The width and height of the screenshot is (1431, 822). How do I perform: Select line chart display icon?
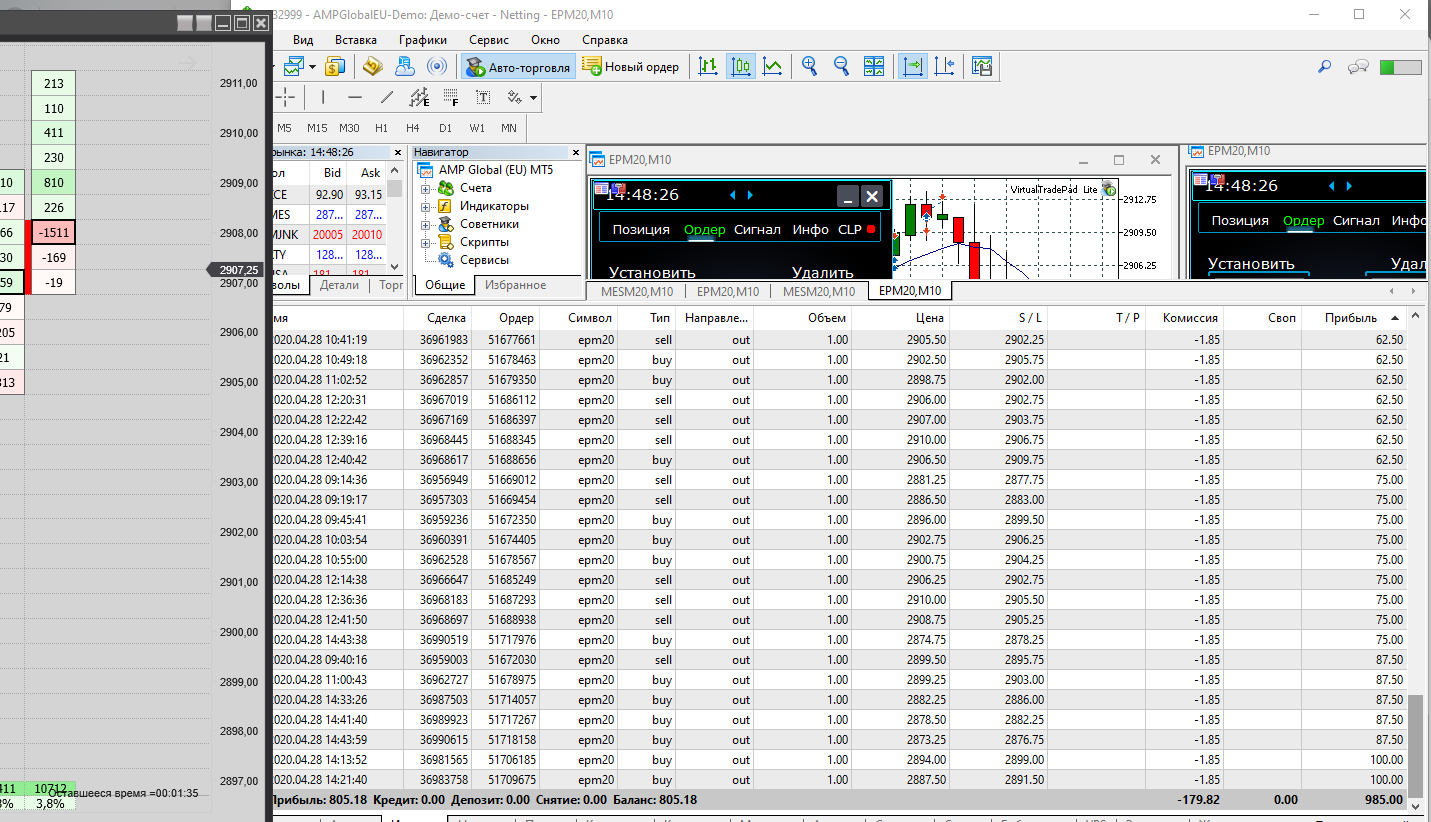pos(773,67)
